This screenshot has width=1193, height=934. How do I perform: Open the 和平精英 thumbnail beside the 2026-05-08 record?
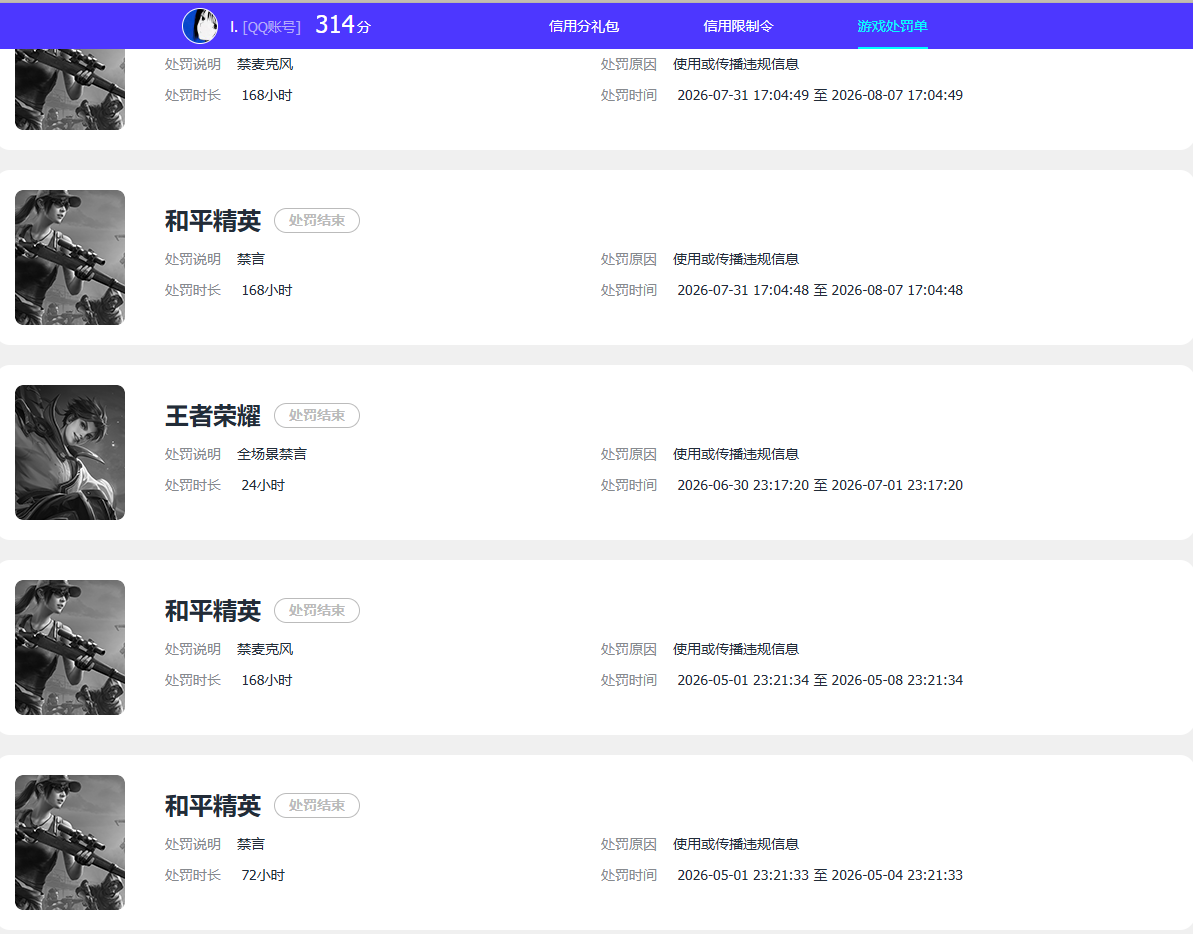click(x=70, y=647)
